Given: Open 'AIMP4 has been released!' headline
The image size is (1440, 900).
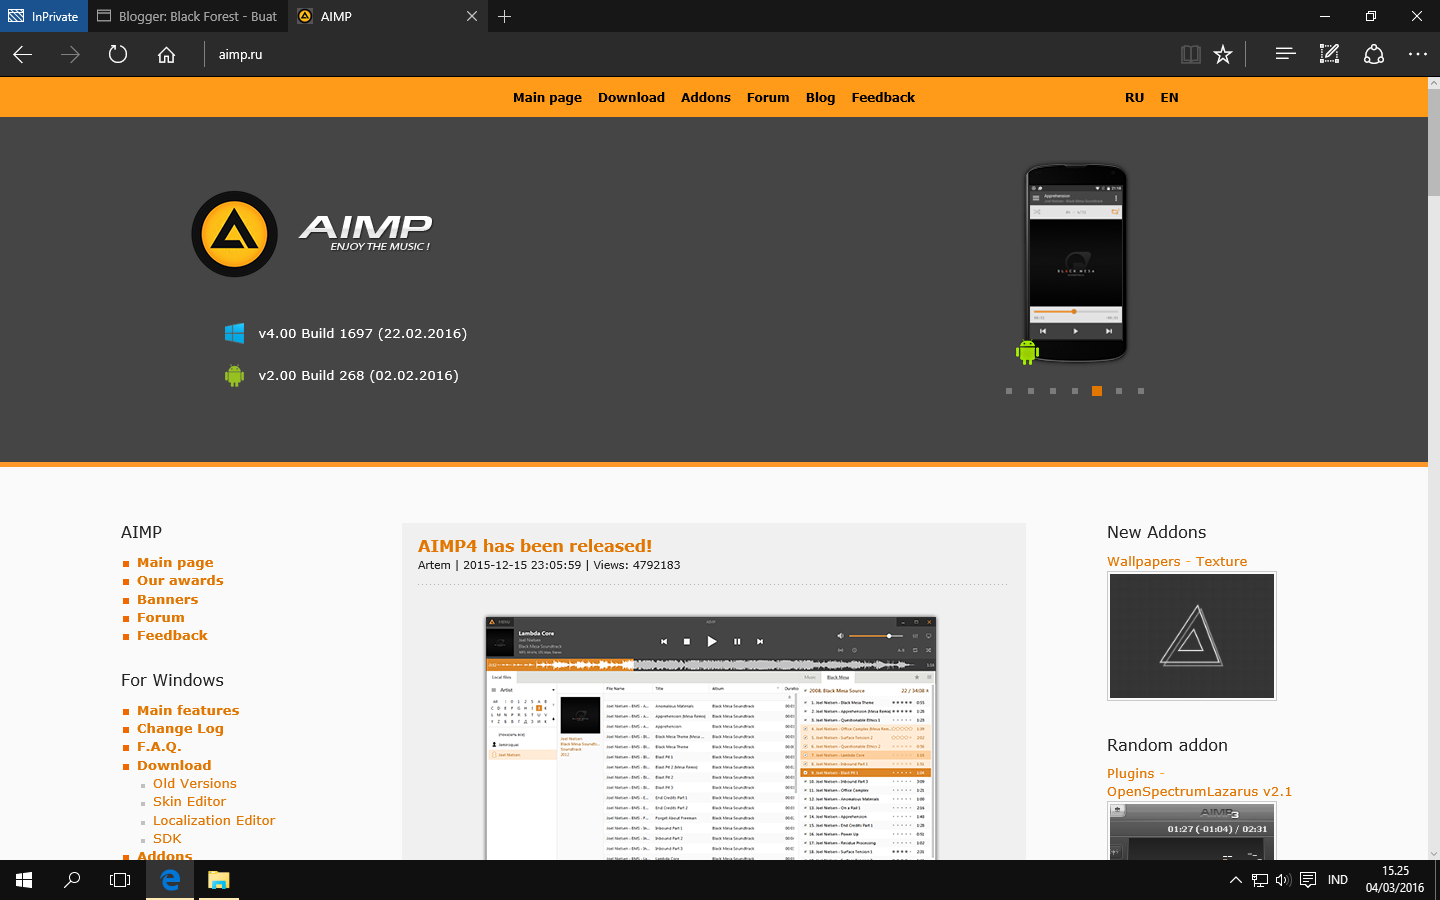Looking at the screenshot, I should (x=535, y=546).
